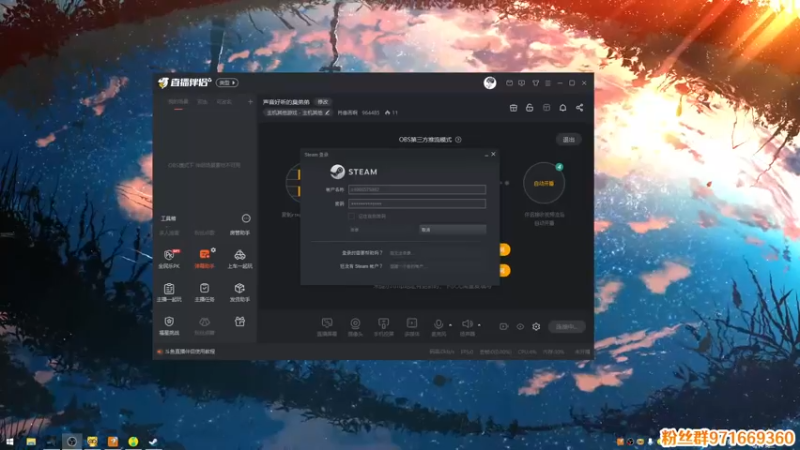Switch to the first scene tab

click(178, 102)
